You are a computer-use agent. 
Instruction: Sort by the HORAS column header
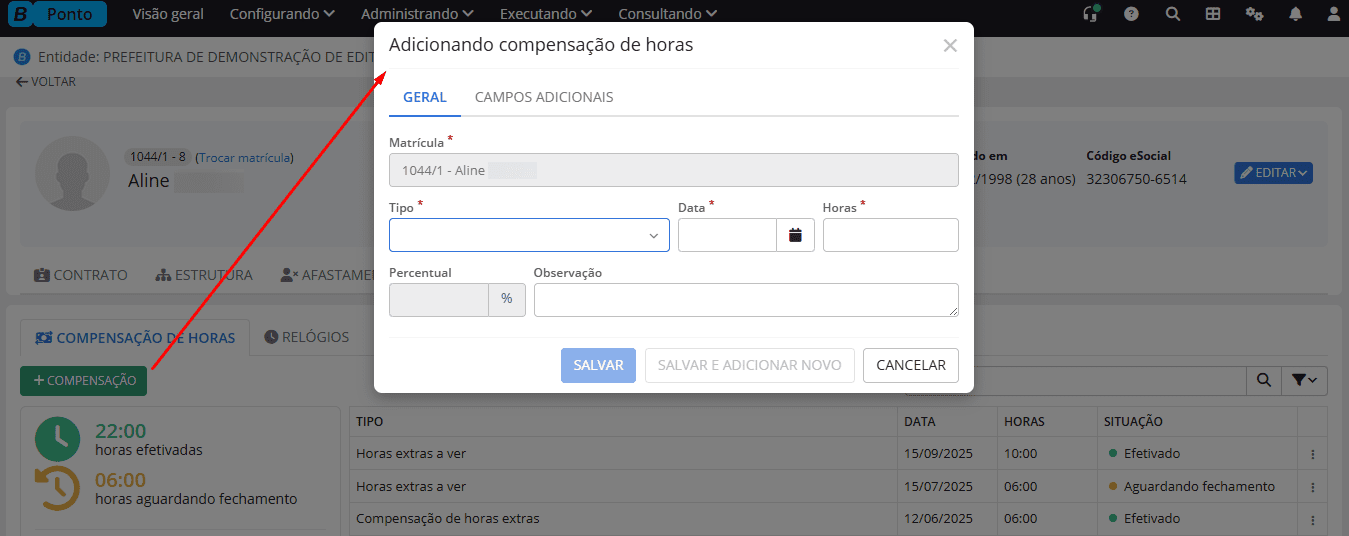[1024, 422]
